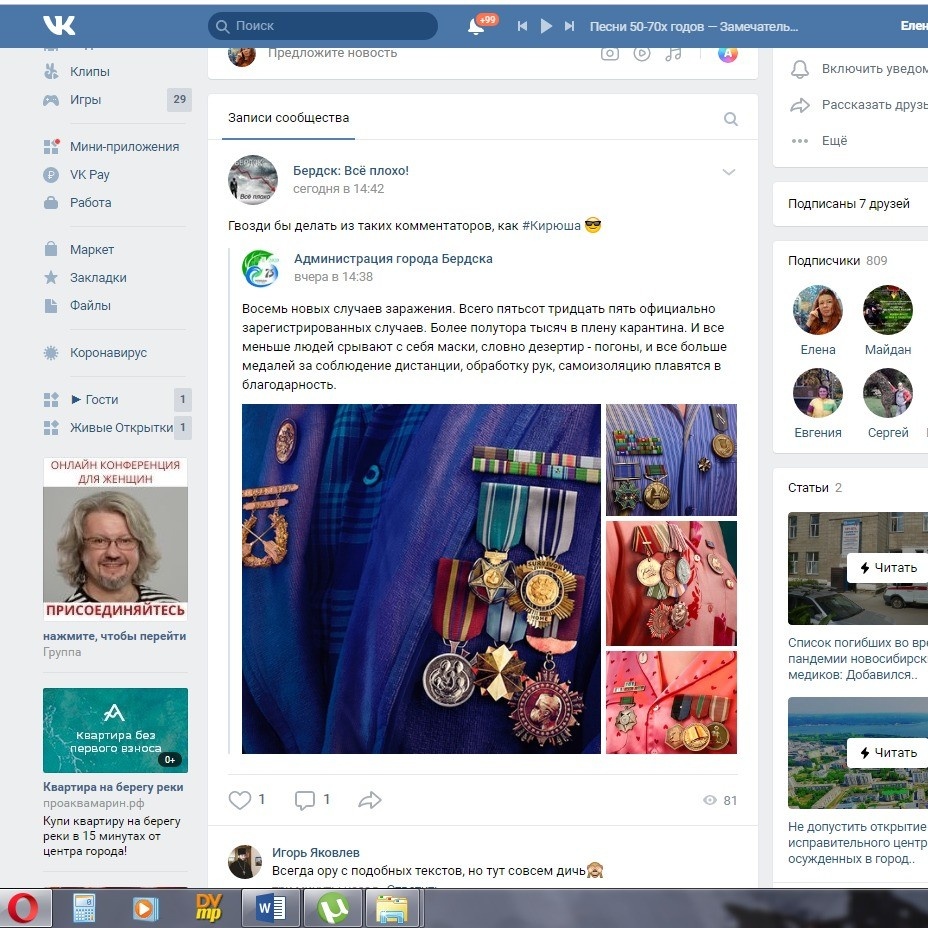The image size is (928, 928).
Task: Open Подписаны 7 друзей block
Action: [x=849, y=204]
